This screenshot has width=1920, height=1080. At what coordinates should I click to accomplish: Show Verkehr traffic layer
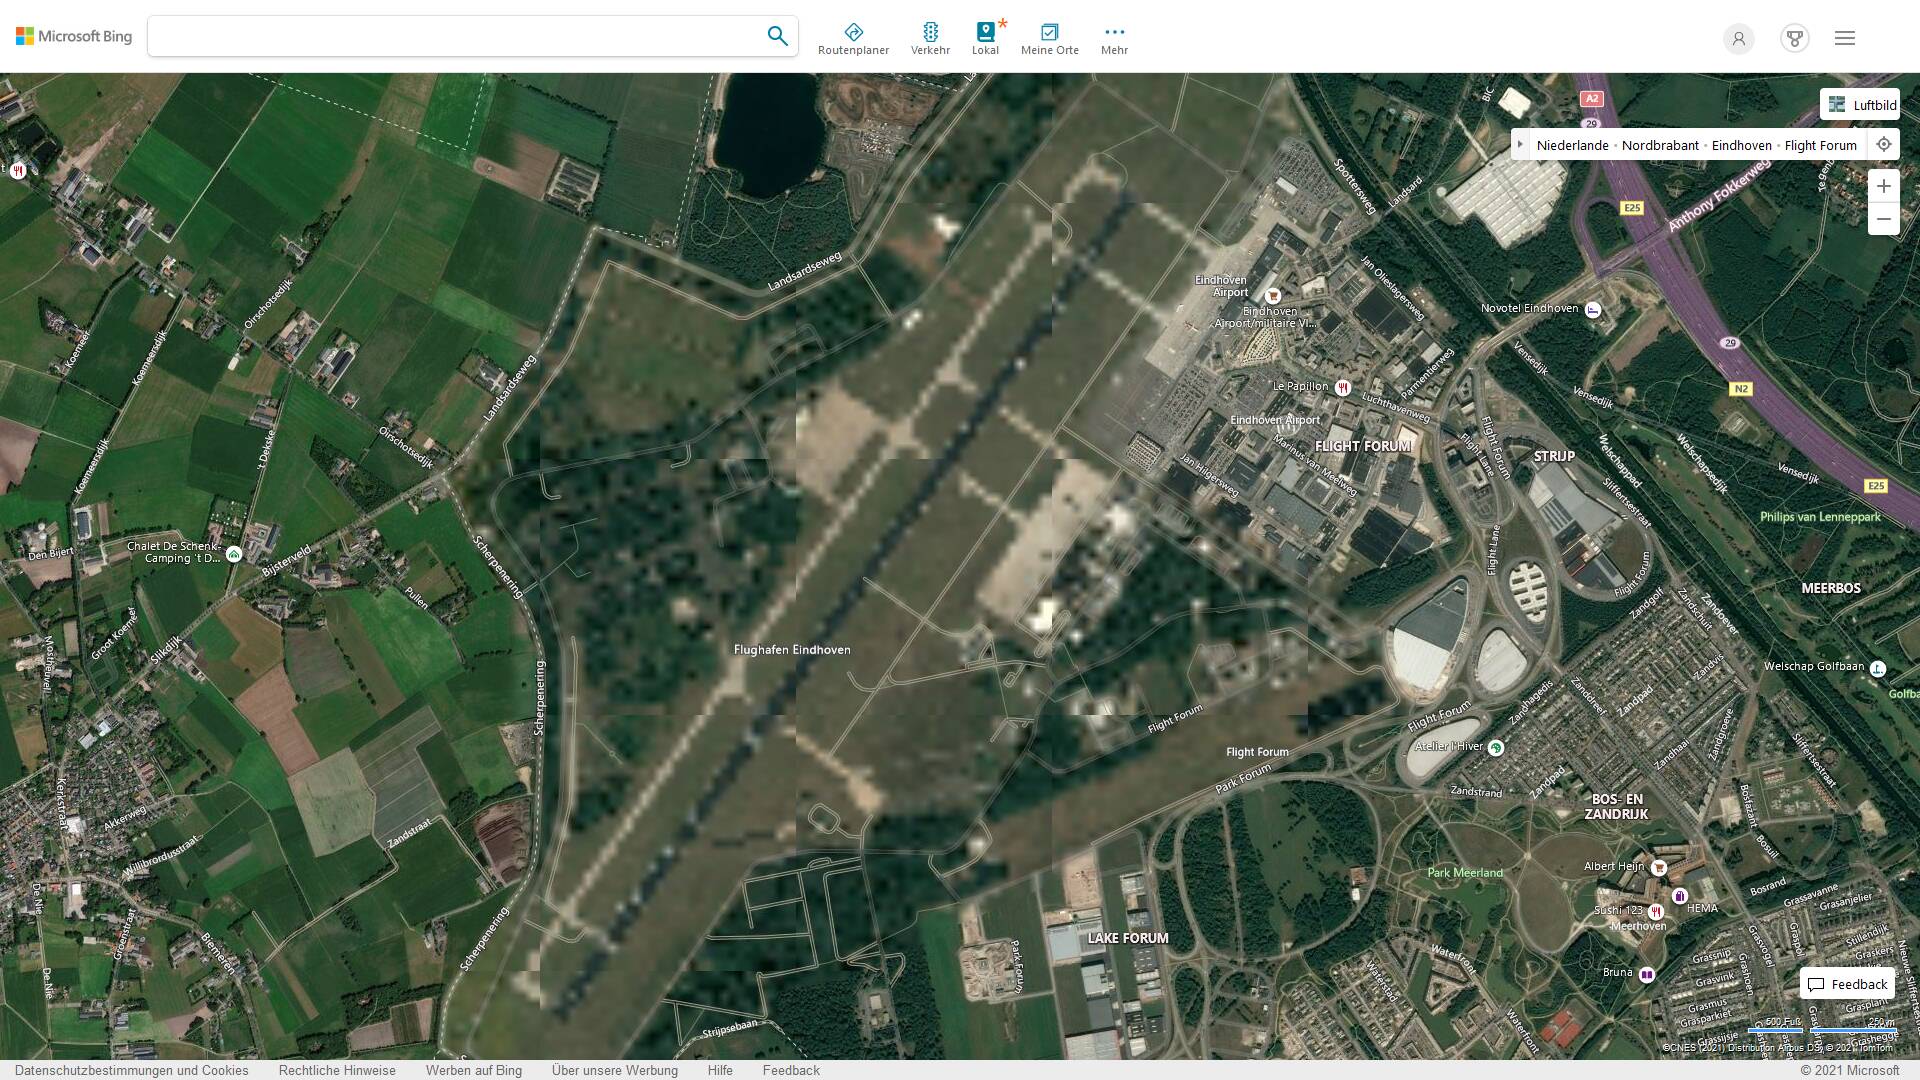point(930,39)
